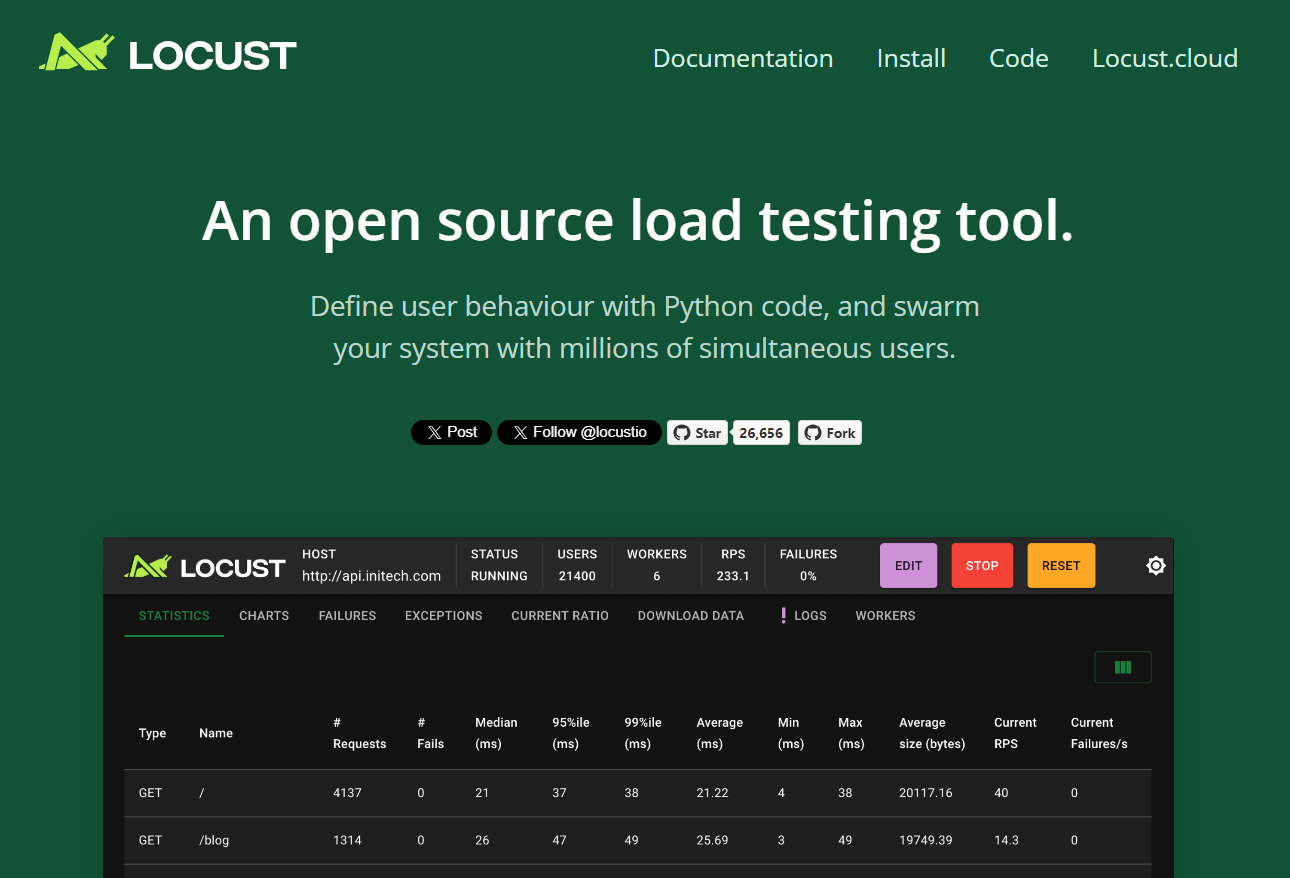
Task: Open the 26,656 stargazers count link
Action: coord(761,433)
